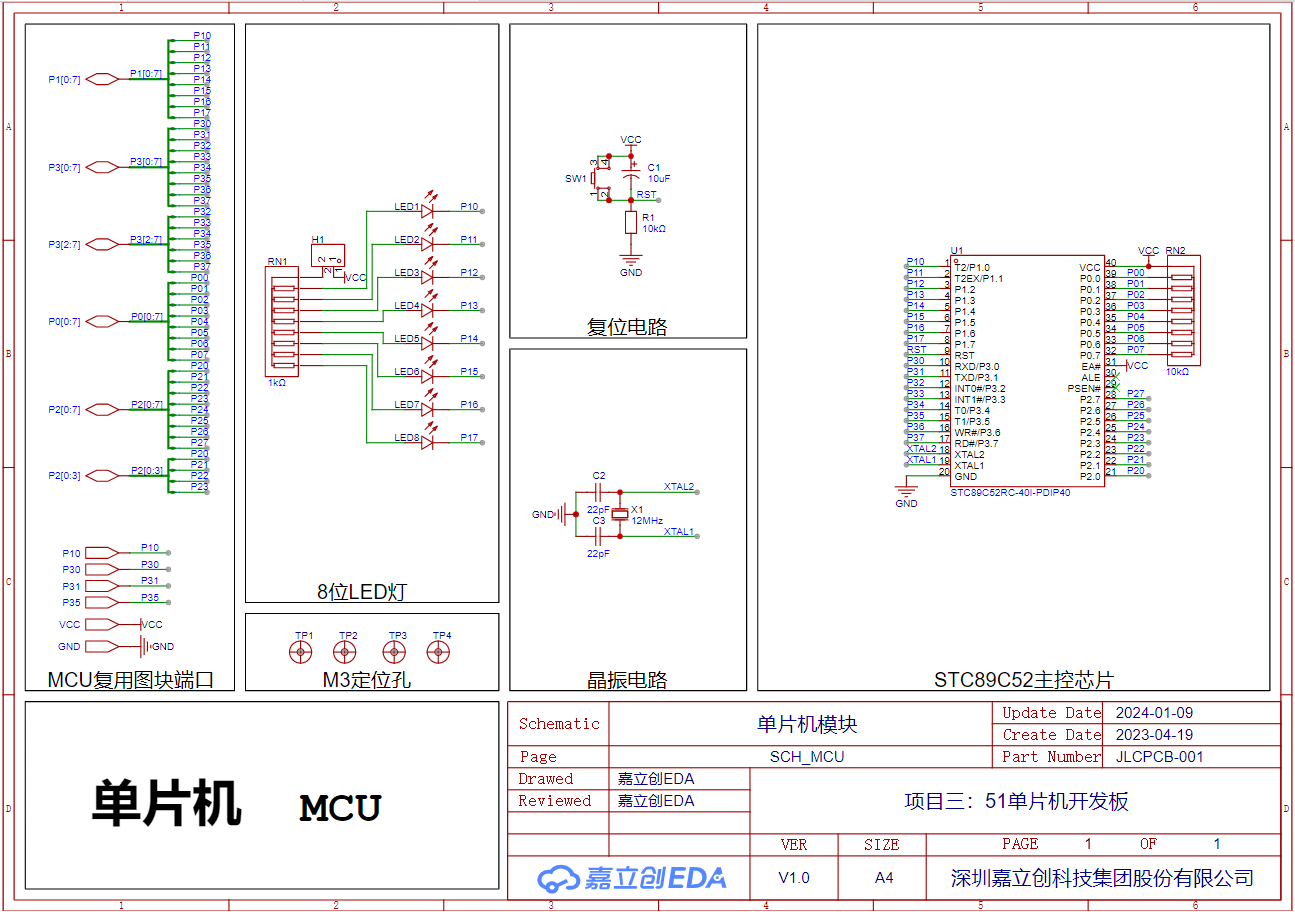Click the 'PSEN#' pin label on U1
Image resolution: width=1295 pixels, height=912 pixels.
tap(1084, 389)
